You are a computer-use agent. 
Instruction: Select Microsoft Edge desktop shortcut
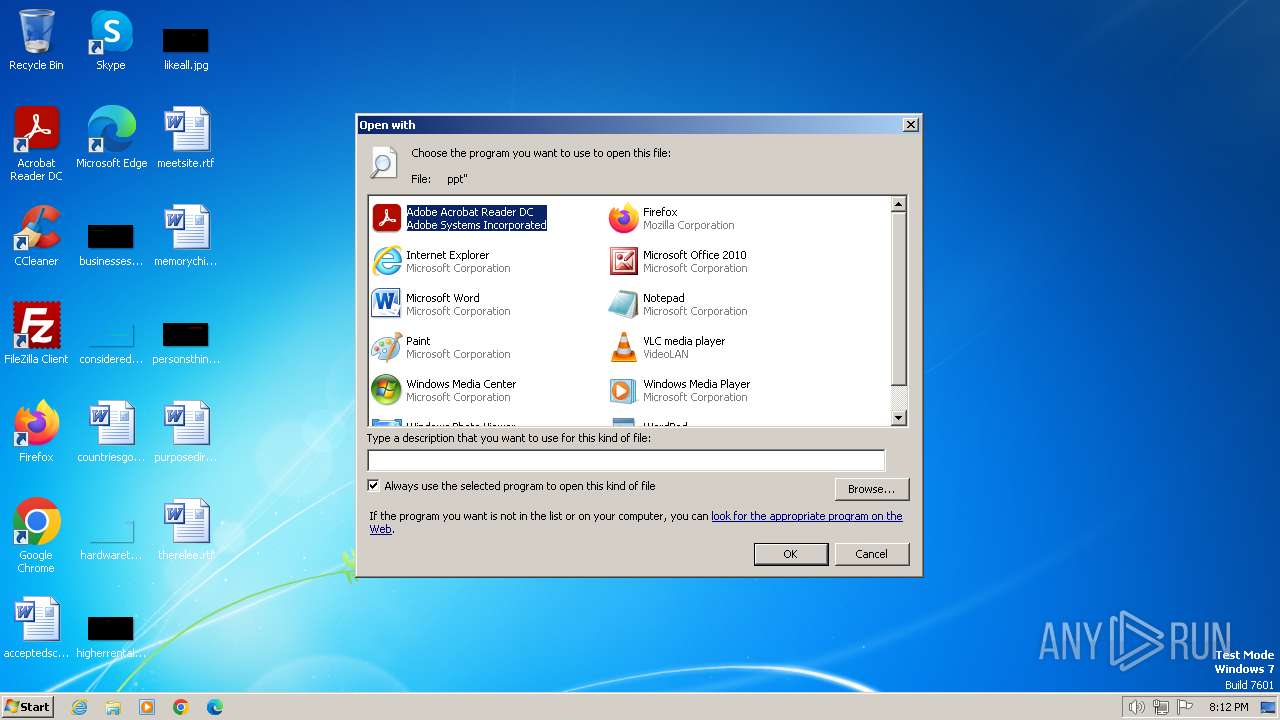(111, 138)
